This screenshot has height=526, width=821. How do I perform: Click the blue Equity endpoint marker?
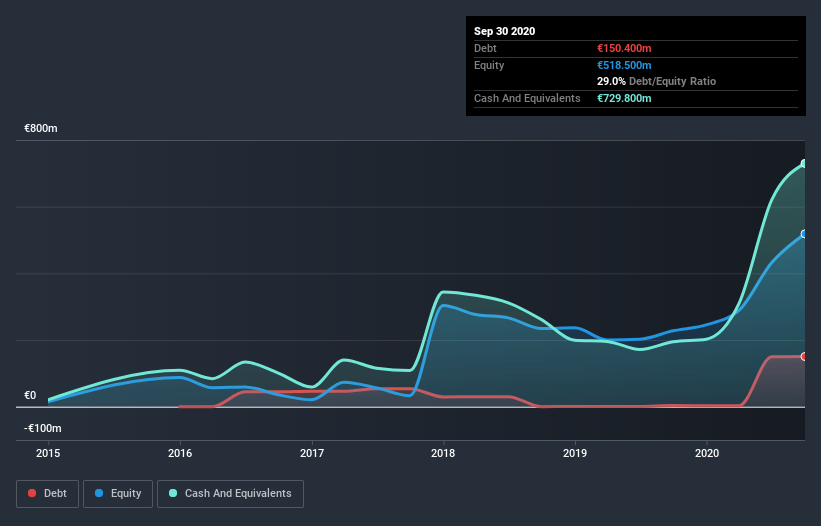(x=804, y=234)
